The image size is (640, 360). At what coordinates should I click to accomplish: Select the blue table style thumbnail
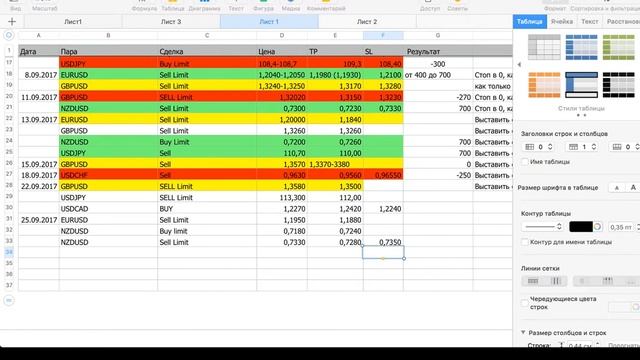[x=581, y=47]
